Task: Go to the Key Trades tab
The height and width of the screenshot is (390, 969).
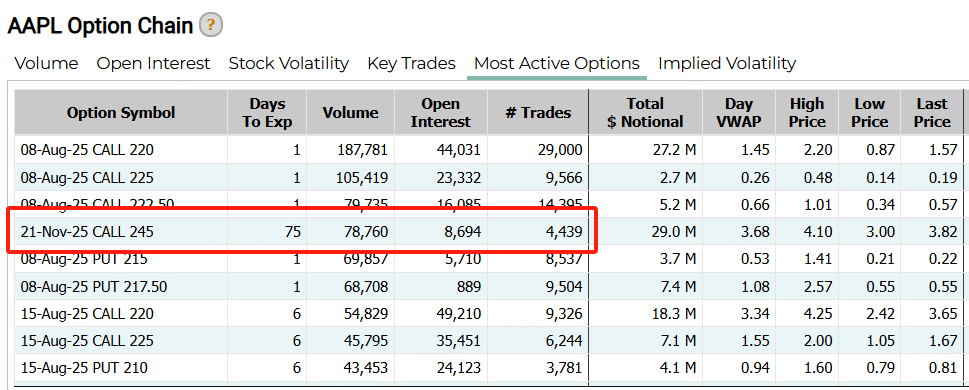Action: tap(411, 63)
